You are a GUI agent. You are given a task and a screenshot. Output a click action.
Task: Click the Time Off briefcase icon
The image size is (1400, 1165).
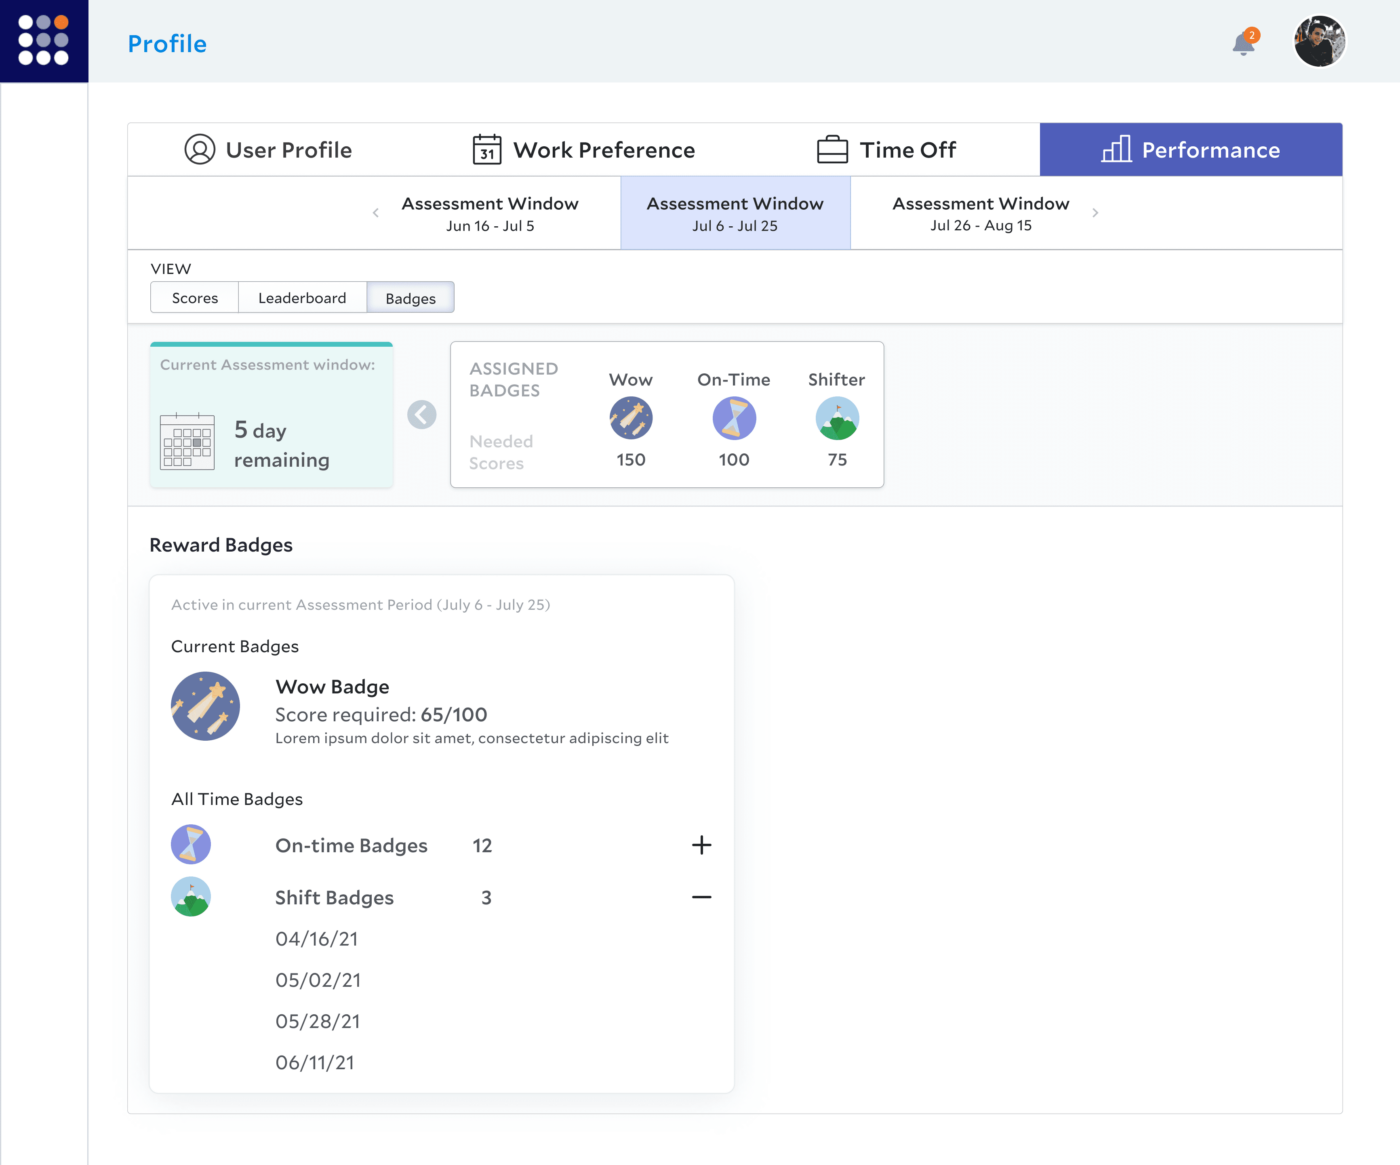pos(830,148)
